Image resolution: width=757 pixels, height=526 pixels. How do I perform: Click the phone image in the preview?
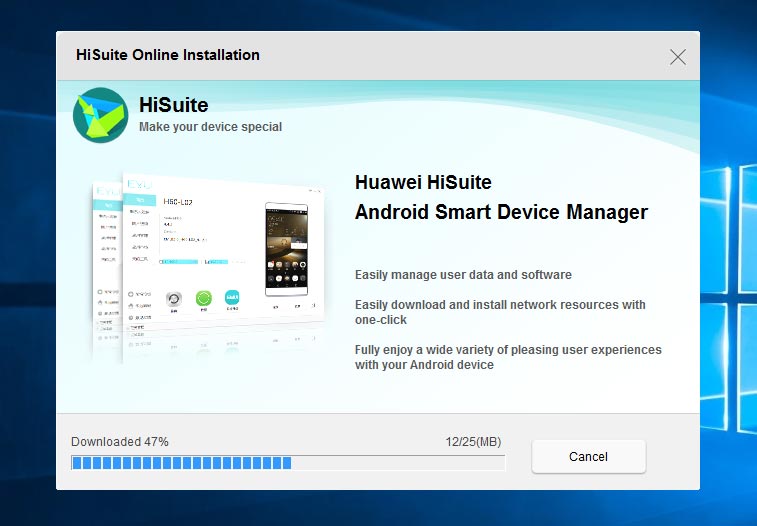[x=289, y=250]
